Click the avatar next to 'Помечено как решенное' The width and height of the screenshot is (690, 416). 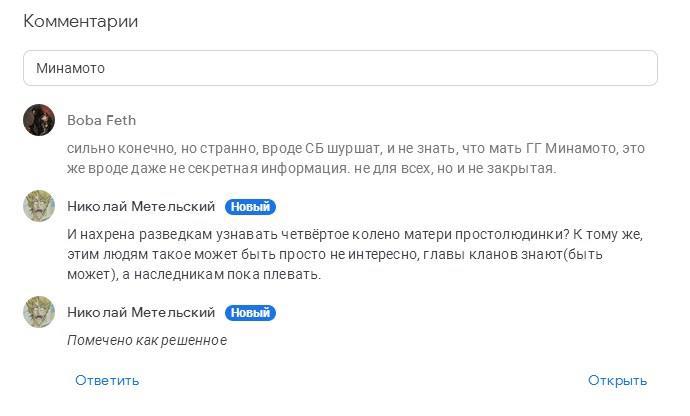coord(38,313)
